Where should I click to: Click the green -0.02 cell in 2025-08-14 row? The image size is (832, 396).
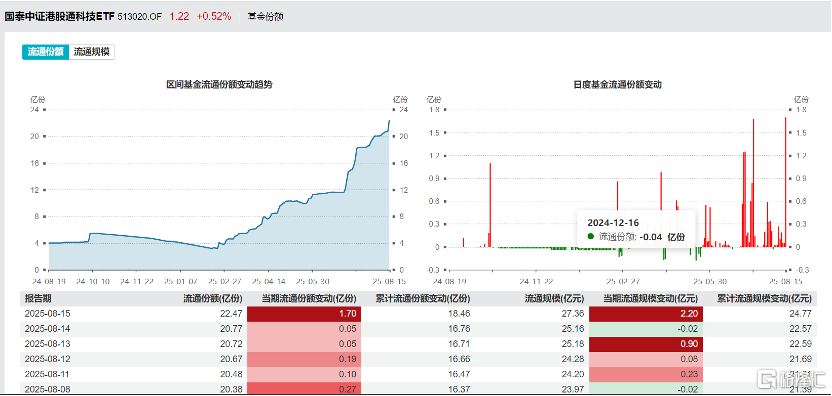point(646,329)
